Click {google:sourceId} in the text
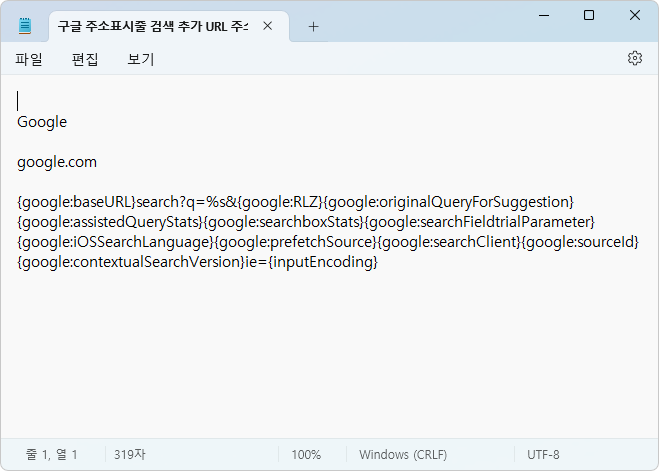The height and width of the screenshot is (471, 659). coord(580,242)
